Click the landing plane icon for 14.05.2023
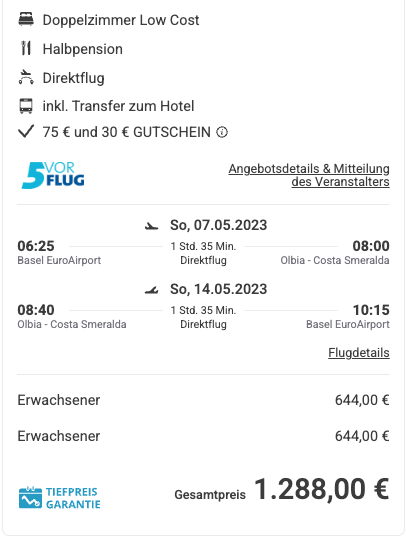 pyautogui.click(x=151, y=290)
